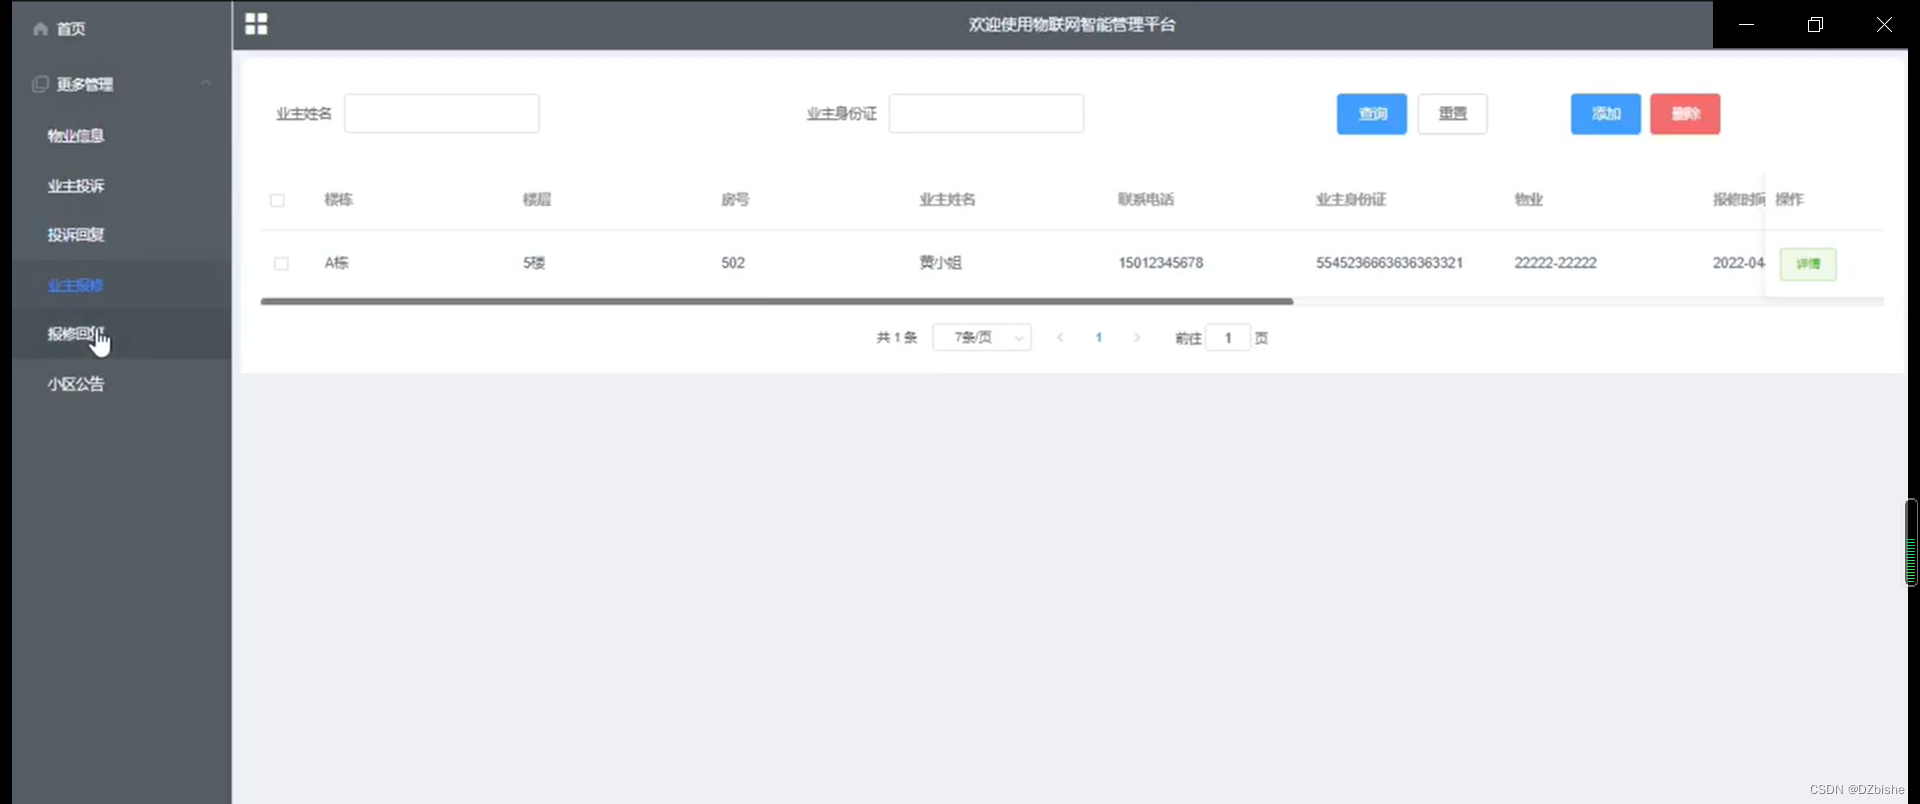Click the 业主姓名 column header
Image resolution: width=1920 pixels, height=804 pixels.
[947, 200]
